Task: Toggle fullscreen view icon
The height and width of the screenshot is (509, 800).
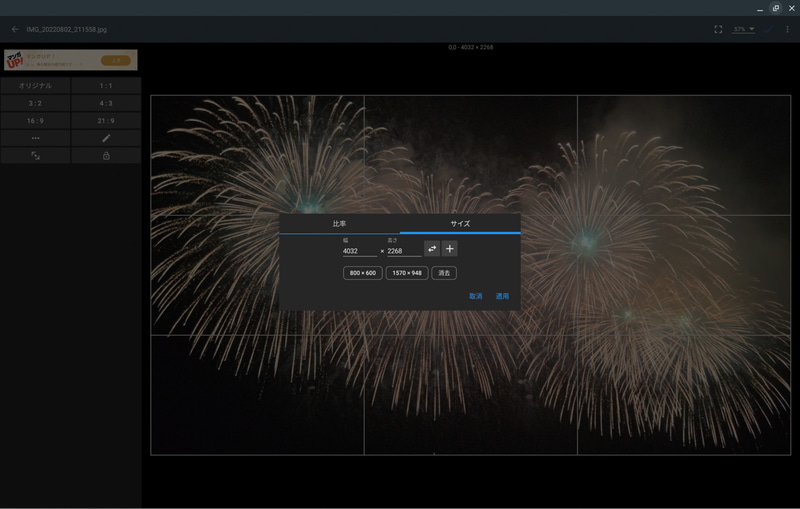Action: click(x=718, y=30)
